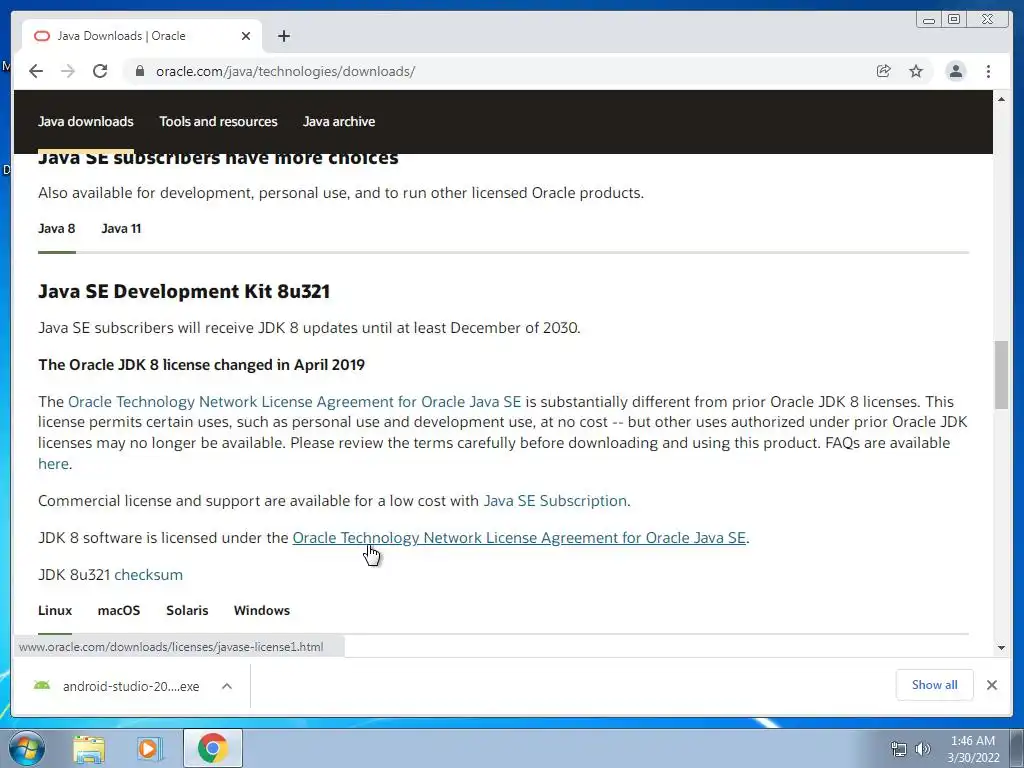Switch to the Java 11 tab

point(121,229)
